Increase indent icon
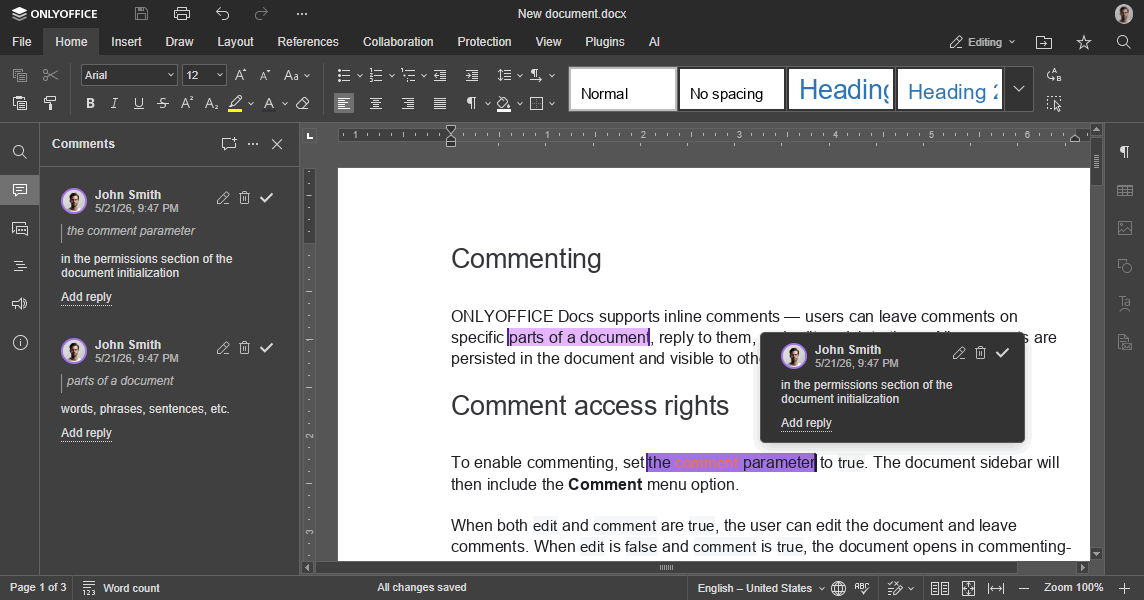Image resolution: width=1144 pixels, height=600 pixels. click(x=472, y=75)
